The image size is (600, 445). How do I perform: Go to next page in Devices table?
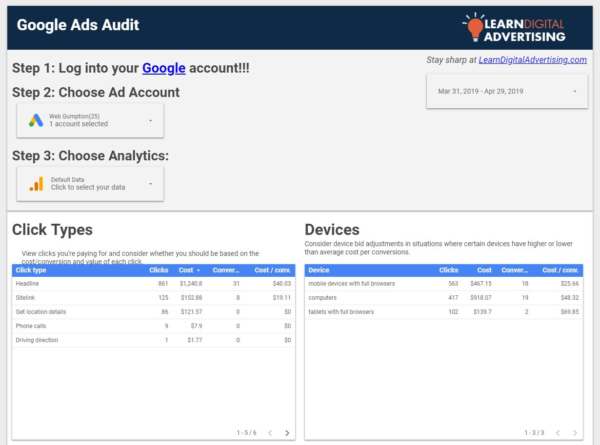tap(575, 433)
